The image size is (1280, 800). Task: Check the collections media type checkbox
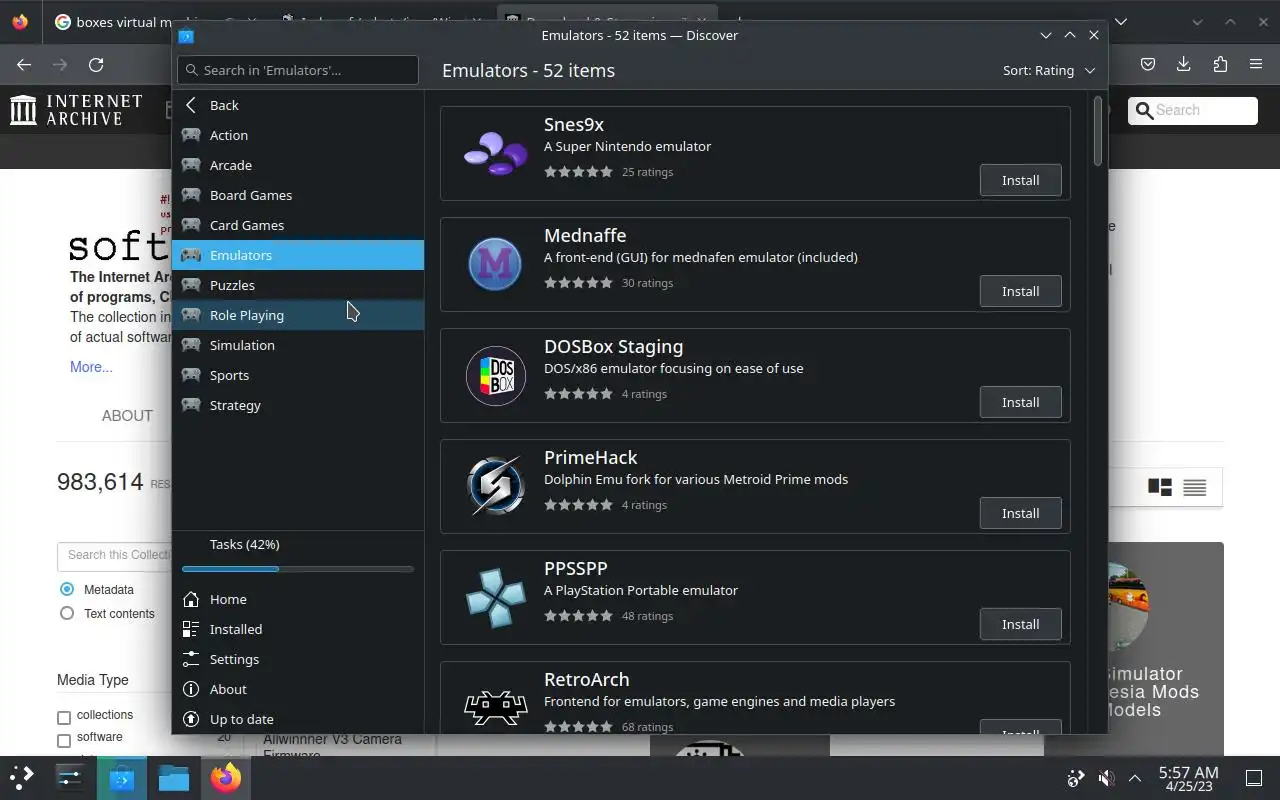click(64, 717)
